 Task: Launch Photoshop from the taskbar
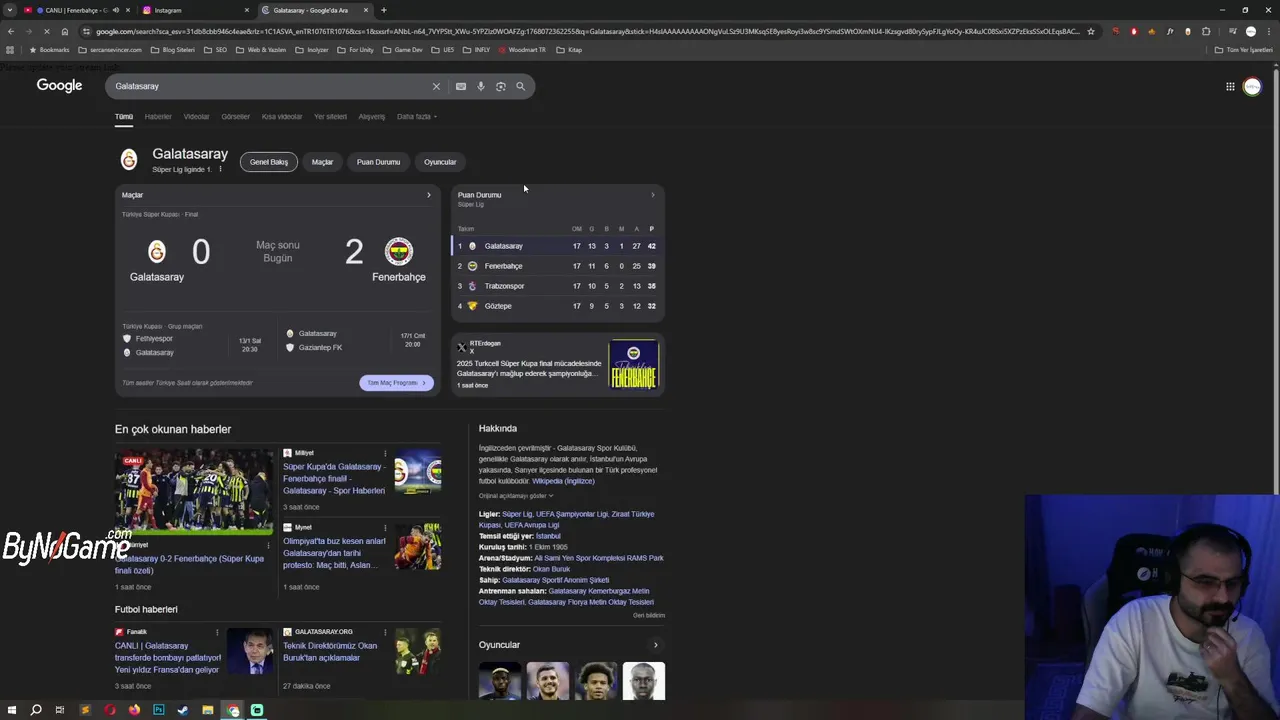[158, 710]
